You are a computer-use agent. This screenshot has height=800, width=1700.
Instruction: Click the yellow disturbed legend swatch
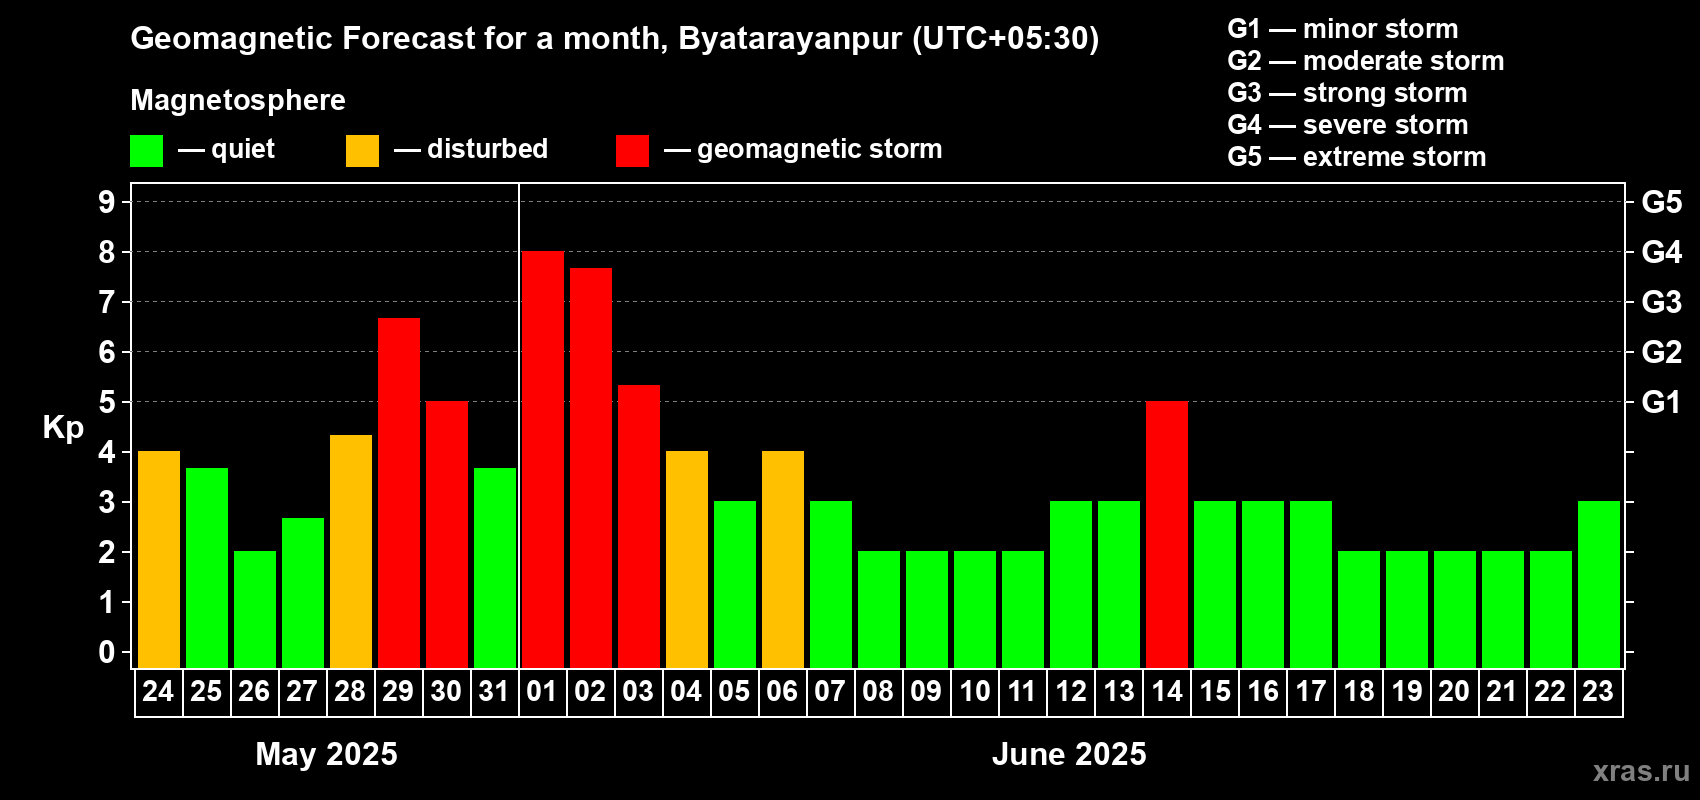tap(362, 151)
